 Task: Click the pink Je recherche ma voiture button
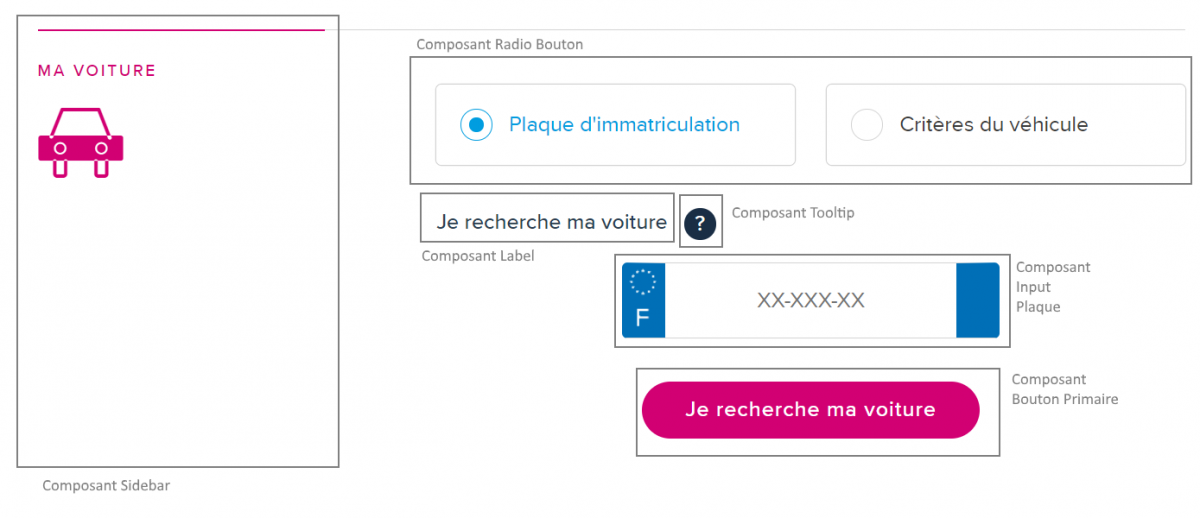(810, 410)
